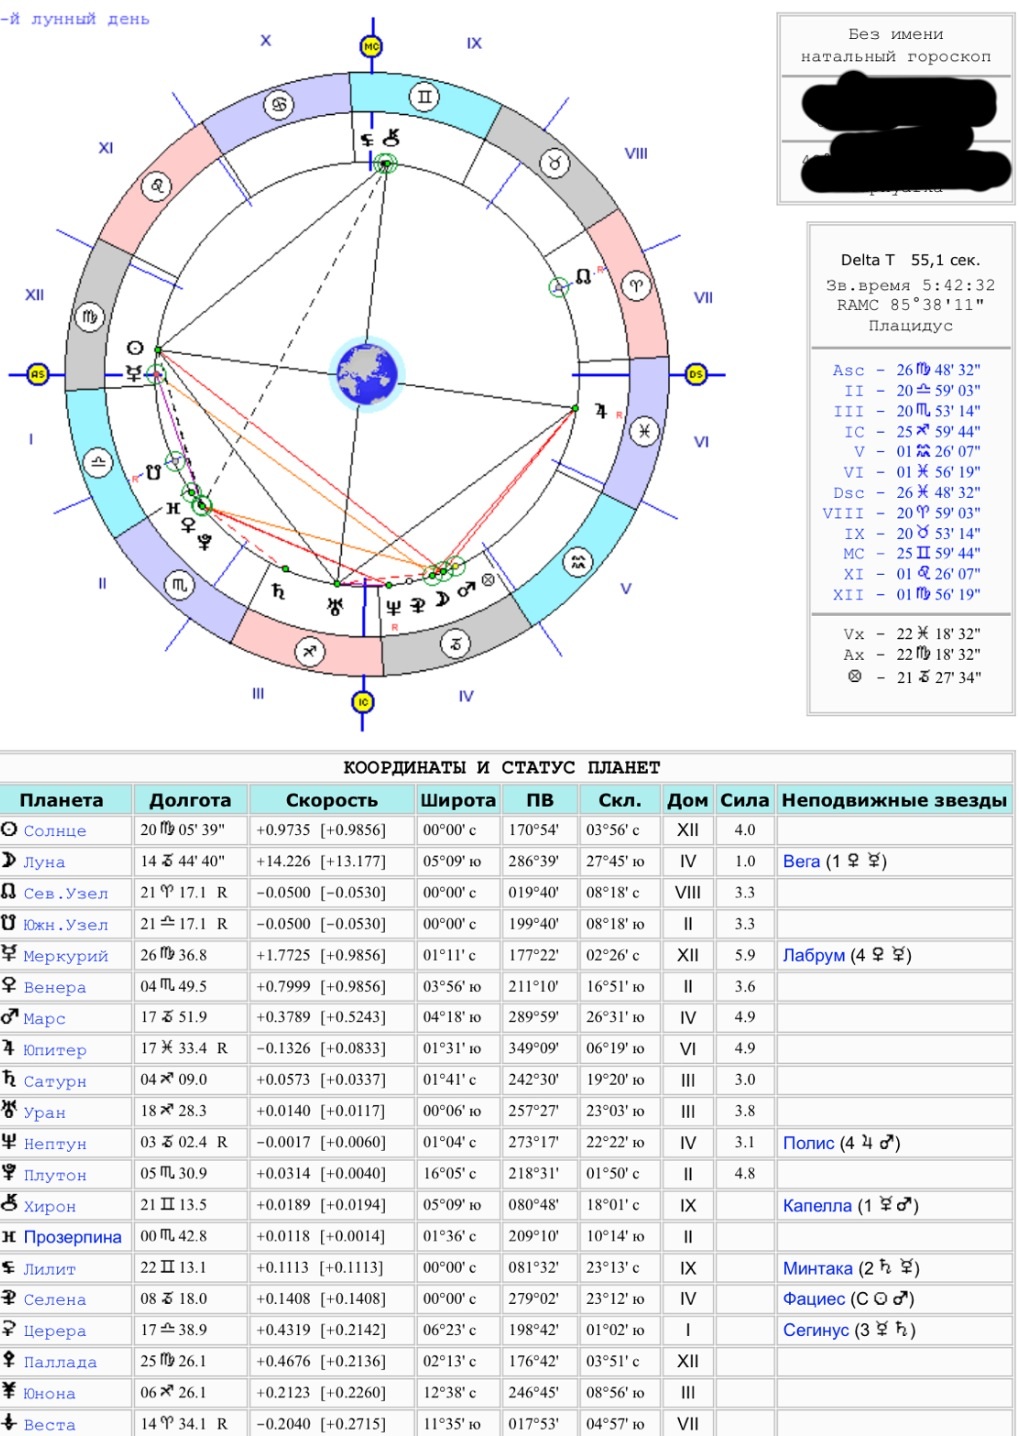Screen dimensions: 1019x1436
Task: Click the Saturn glyph inside the chart
Action: (x=278, y=591)
